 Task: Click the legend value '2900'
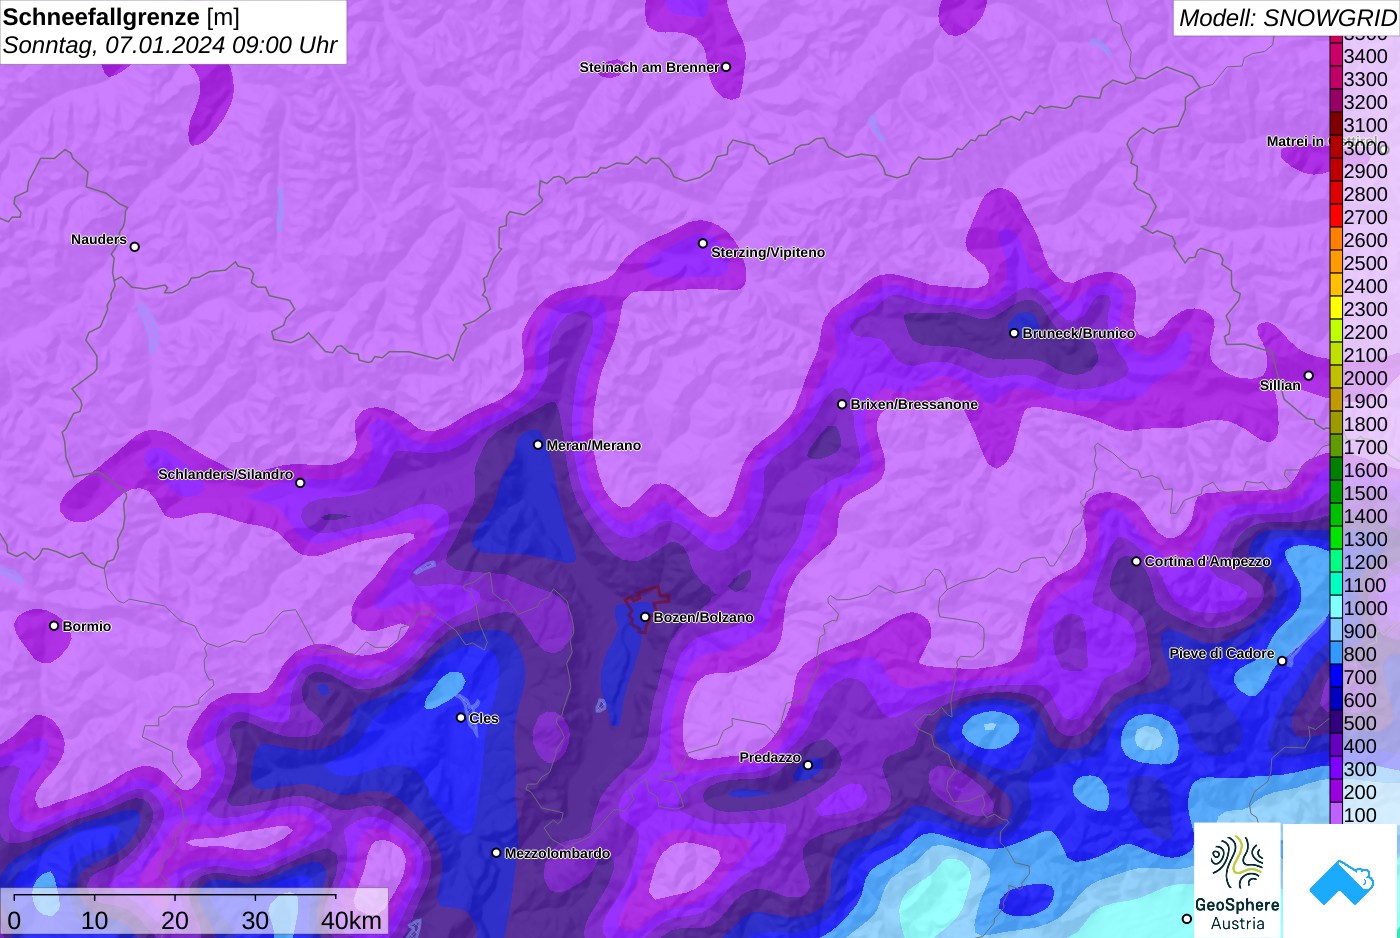(x=1365, y=171)
